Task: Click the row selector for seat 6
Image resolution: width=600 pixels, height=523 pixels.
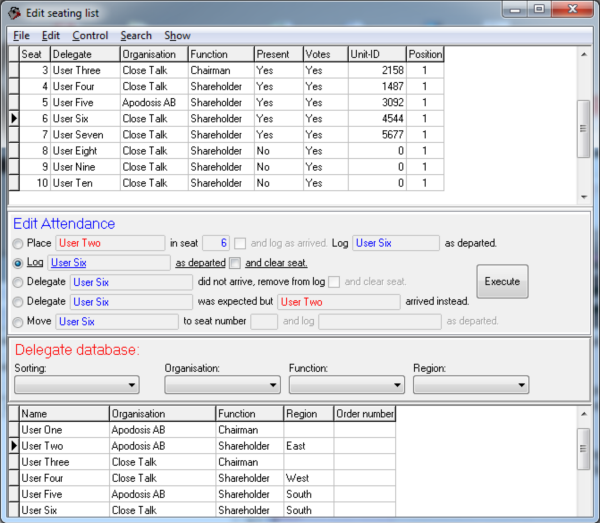Action: click(x=14, y=119)
